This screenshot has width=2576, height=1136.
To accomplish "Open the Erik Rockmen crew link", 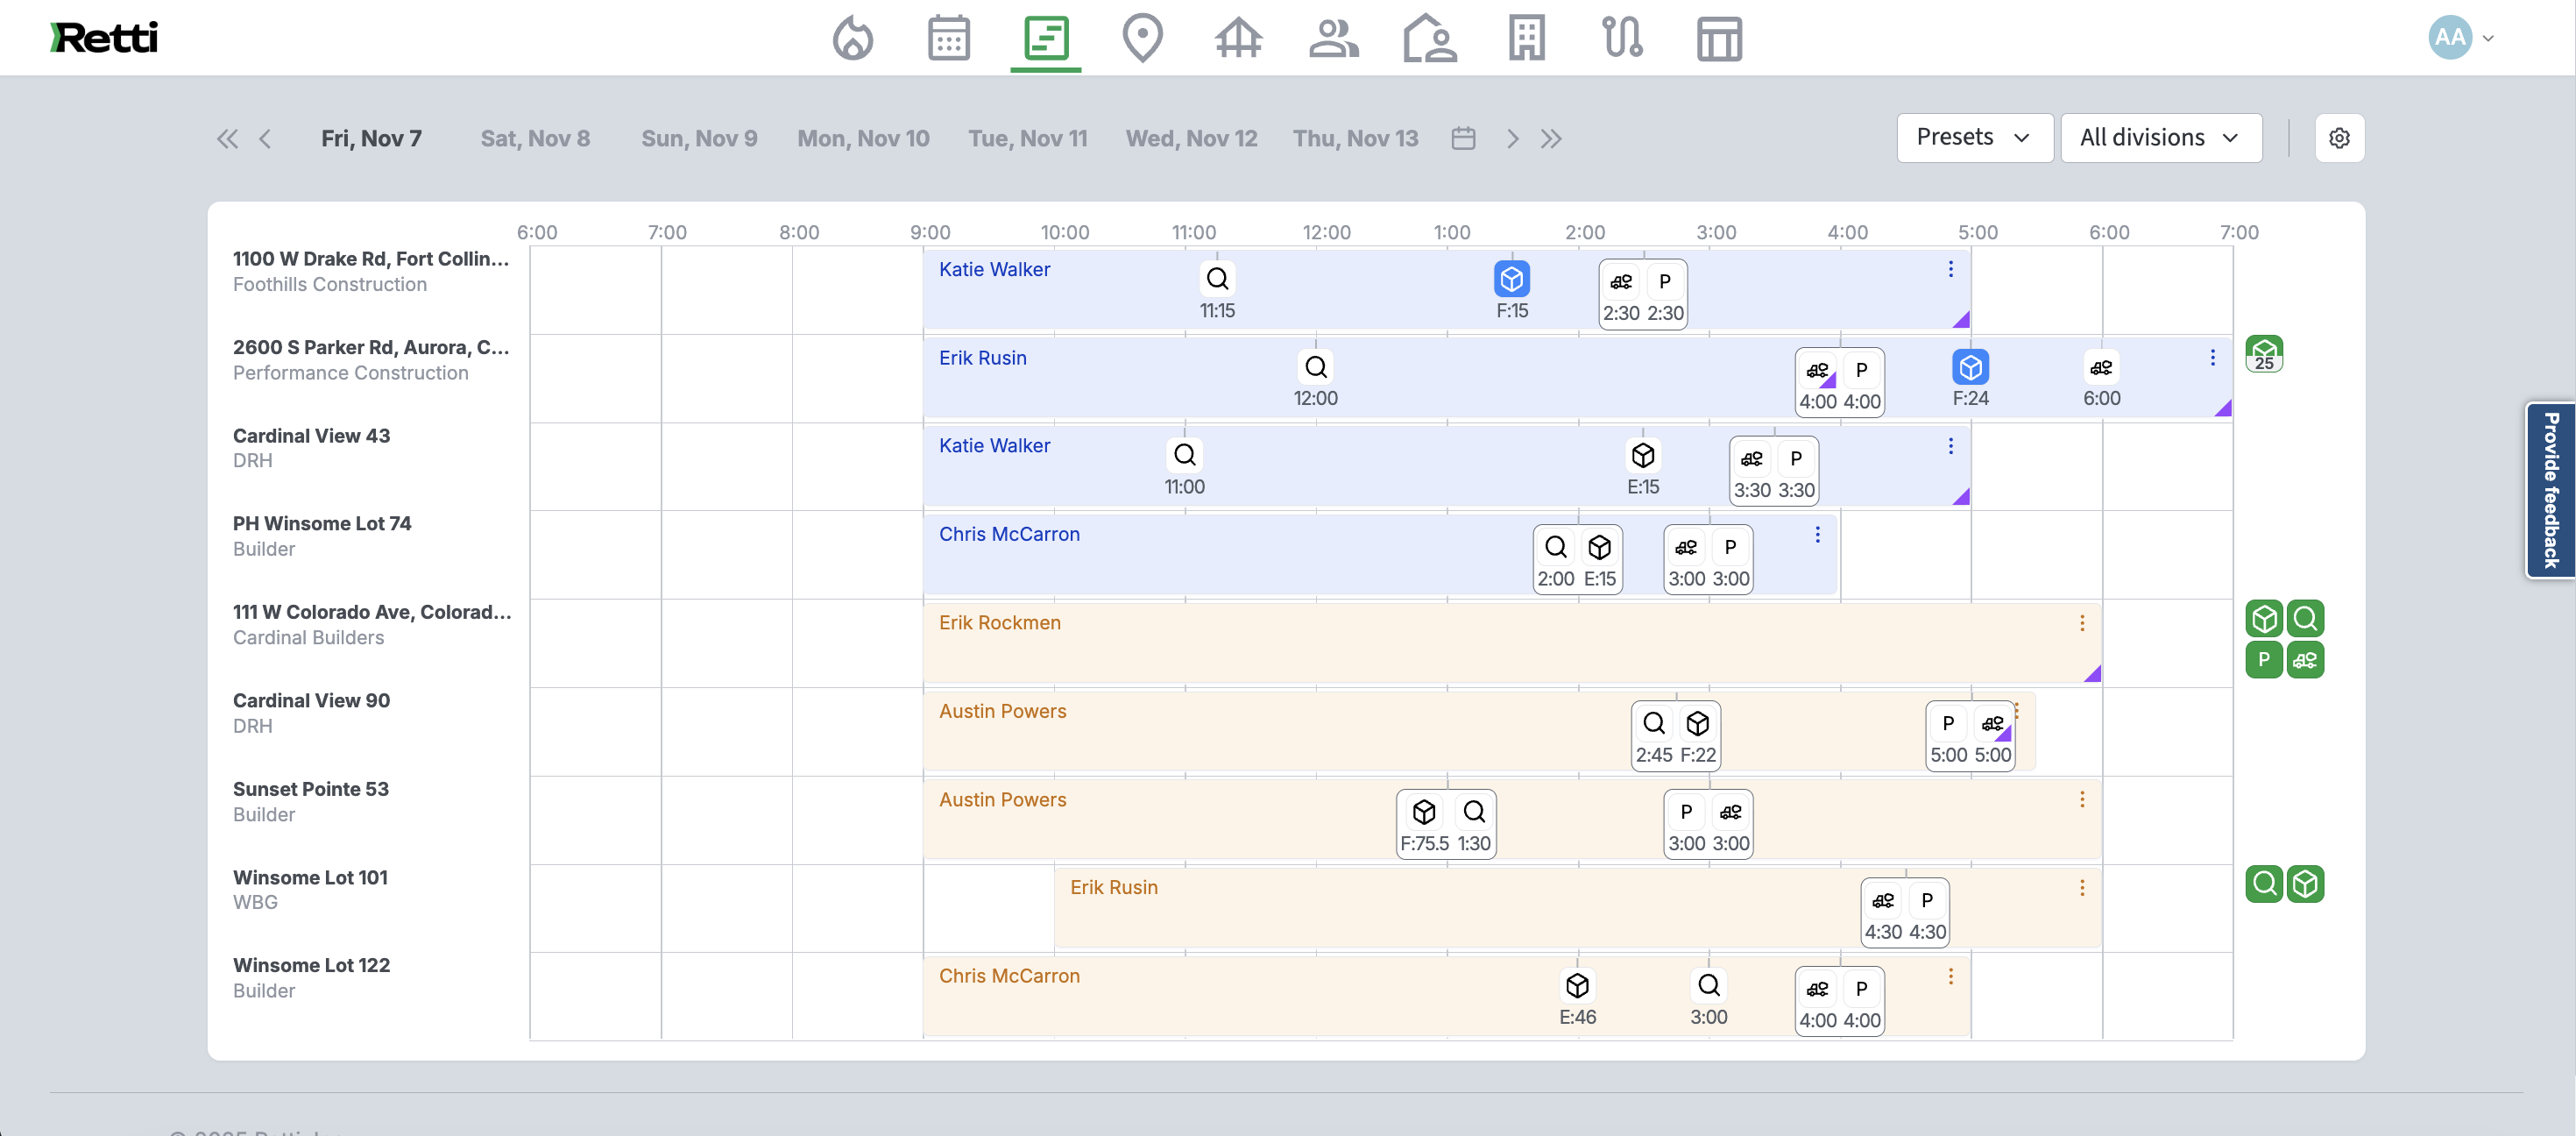I will [x=999, y=623].
